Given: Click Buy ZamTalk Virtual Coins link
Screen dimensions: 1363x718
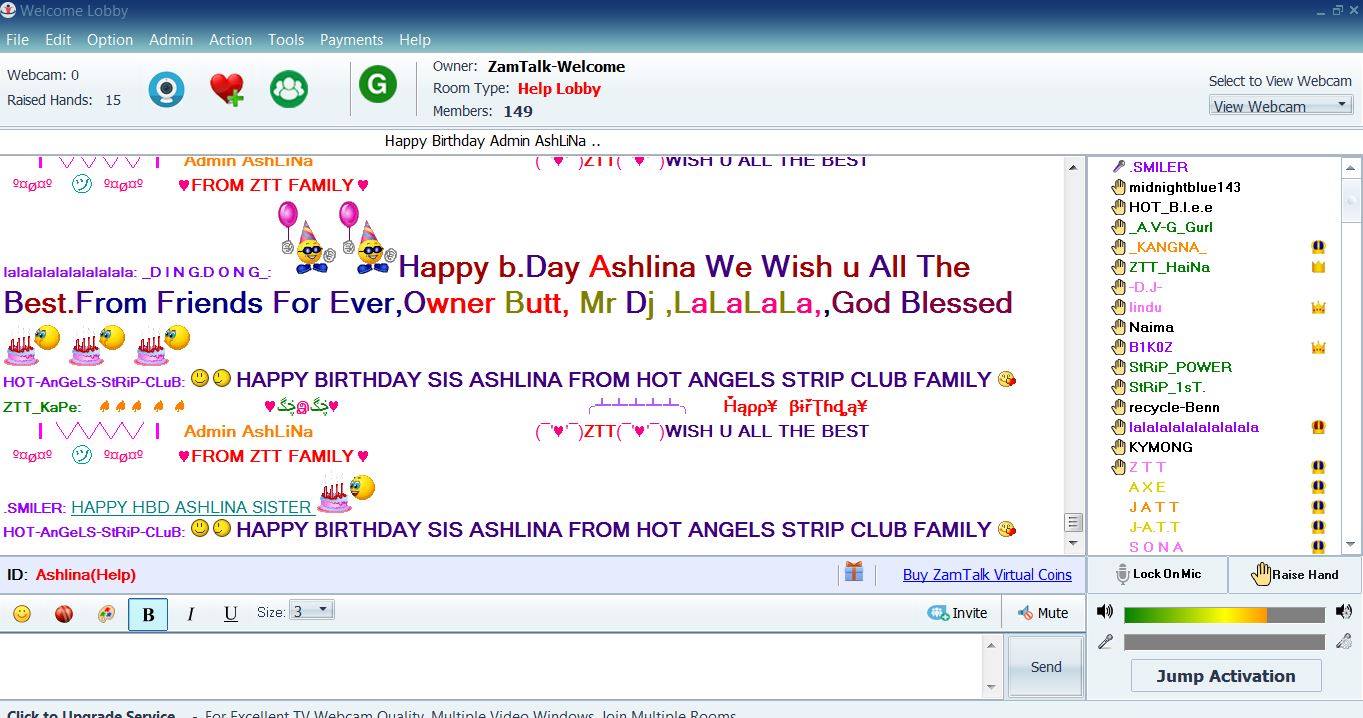Looking at the screenshot, I should 987,574.
